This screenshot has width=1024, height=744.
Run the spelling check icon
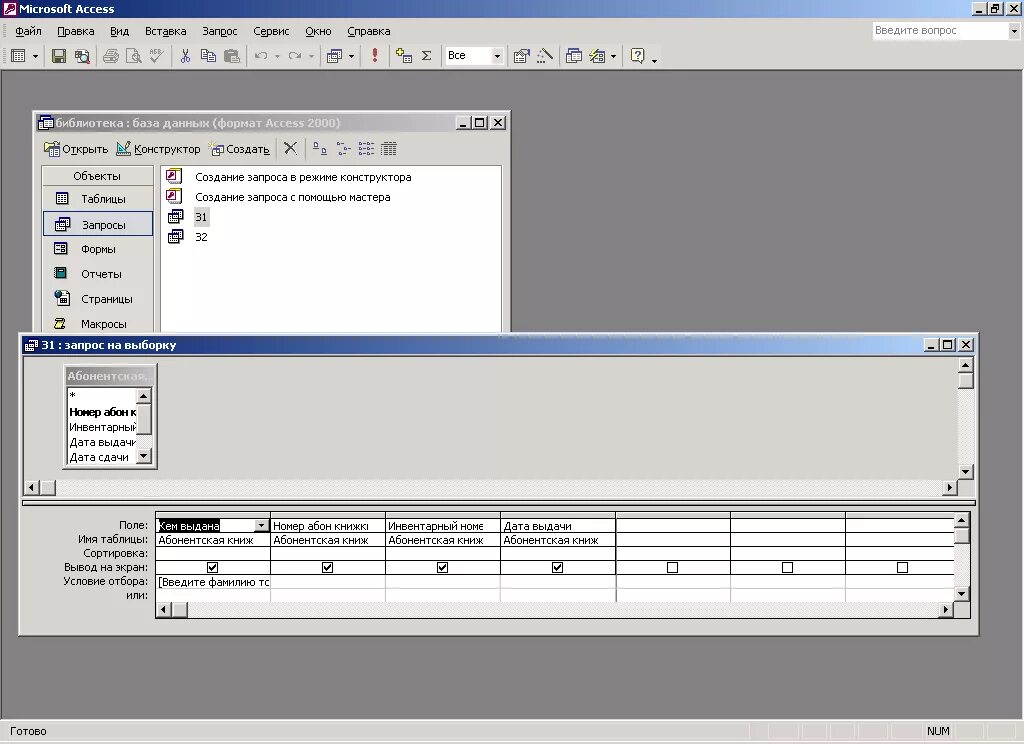tap(156, 56)
